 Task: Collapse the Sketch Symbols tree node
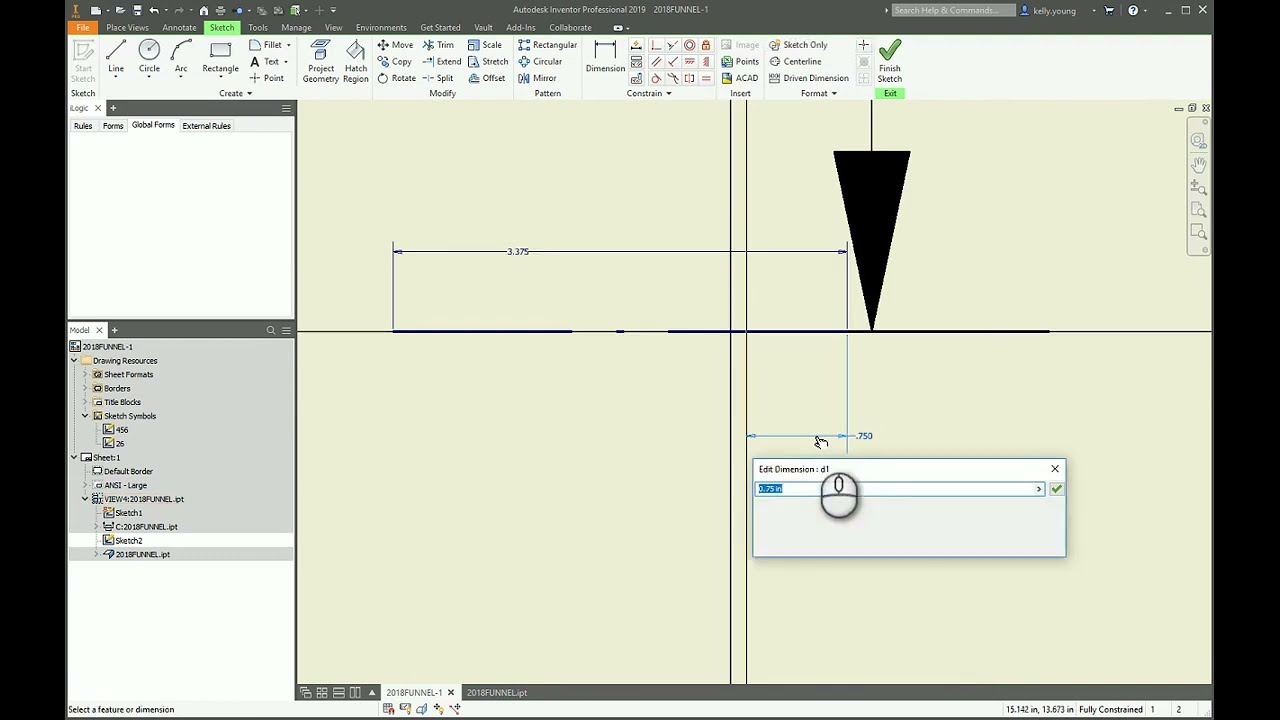coord(86,416)
